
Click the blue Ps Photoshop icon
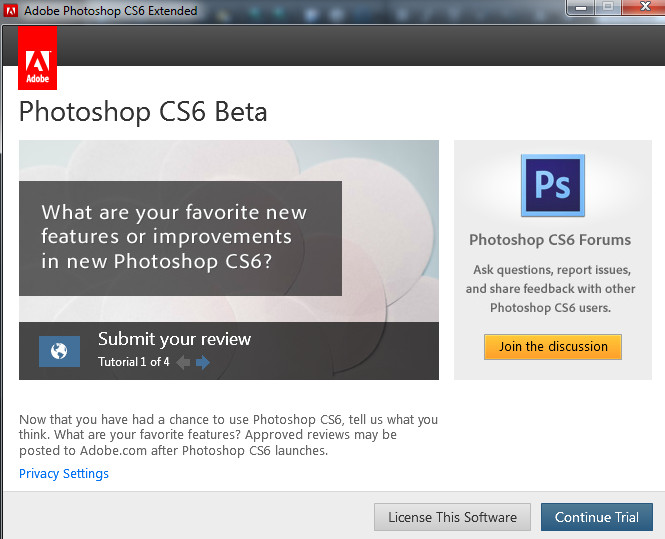pos(552,186)
